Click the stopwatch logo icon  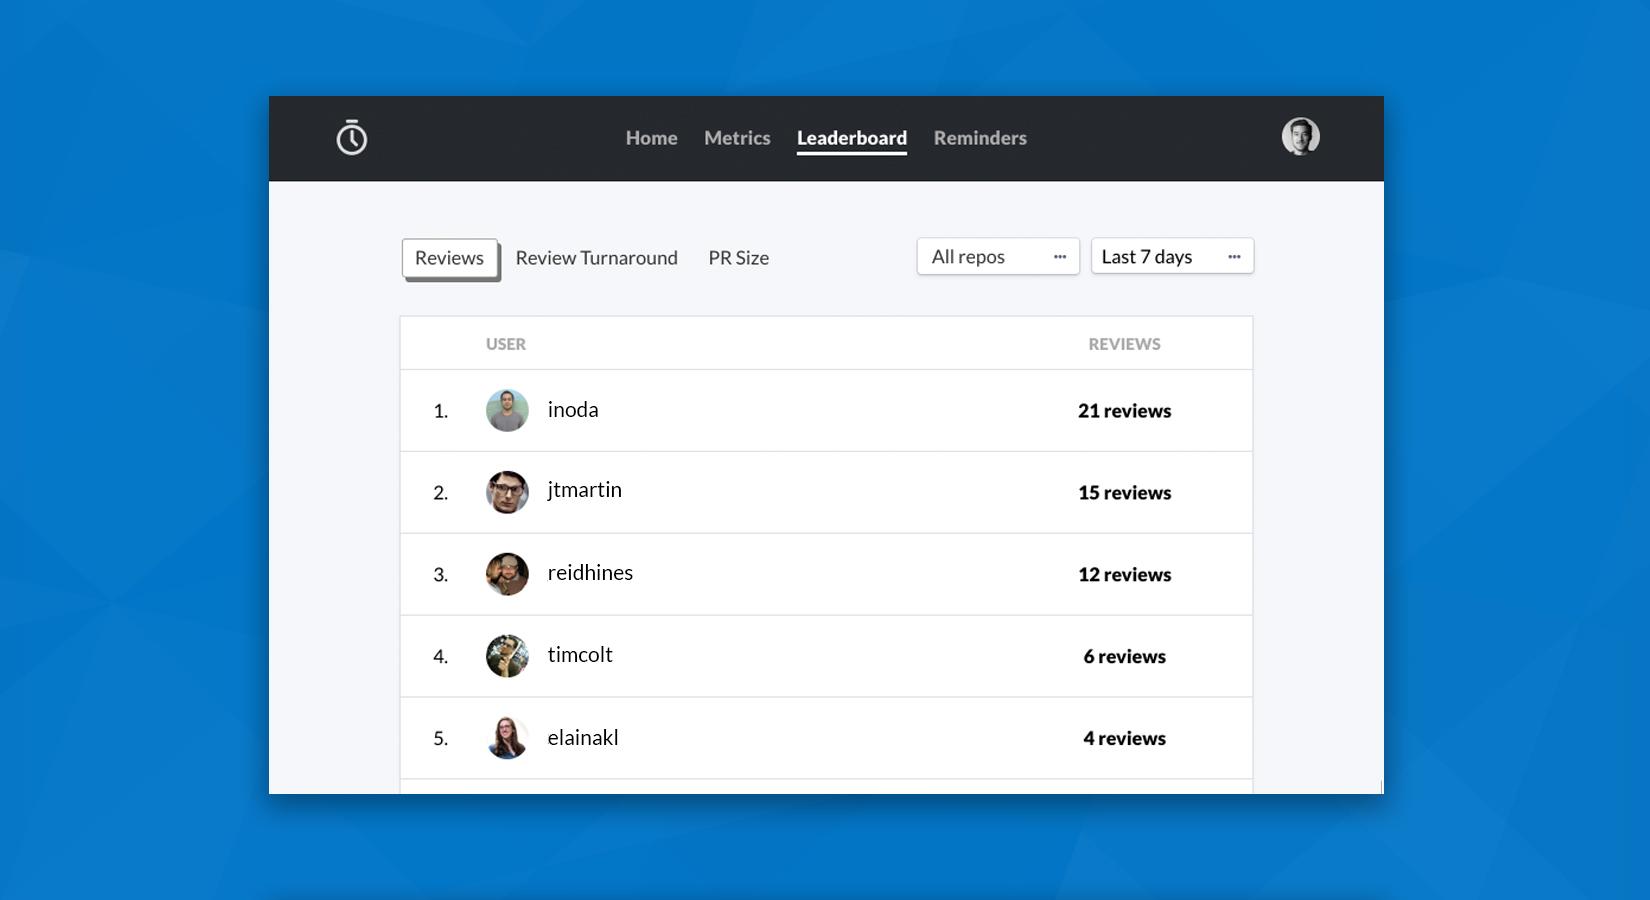[351, 138]
